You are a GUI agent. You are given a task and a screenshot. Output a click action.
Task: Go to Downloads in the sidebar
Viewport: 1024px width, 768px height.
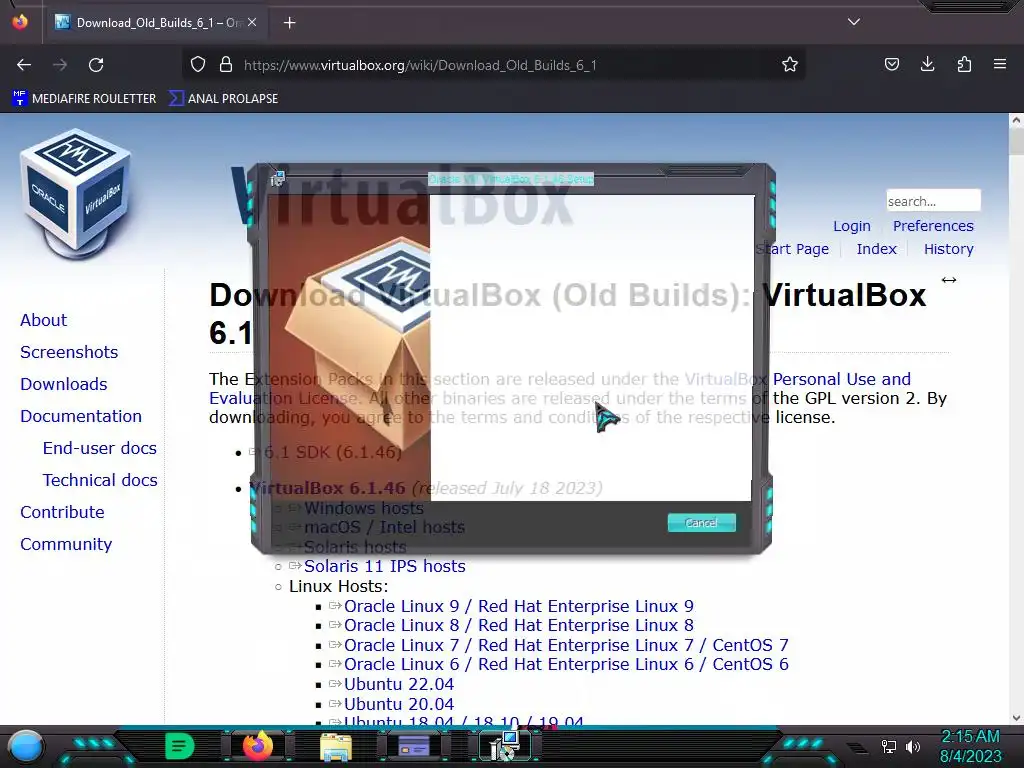[x=64, y=384]
